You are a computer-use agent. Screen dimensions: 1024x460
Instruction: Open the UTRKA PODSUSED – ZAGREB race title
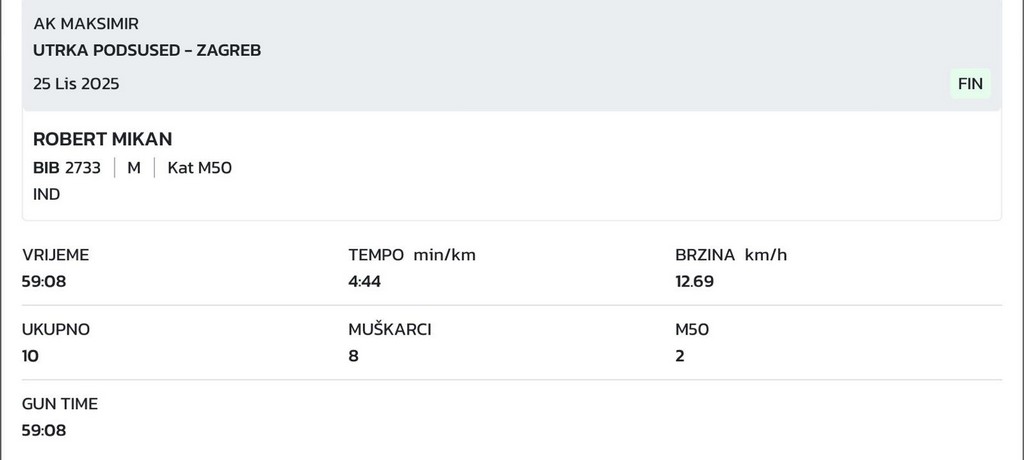tap(147, 50)
